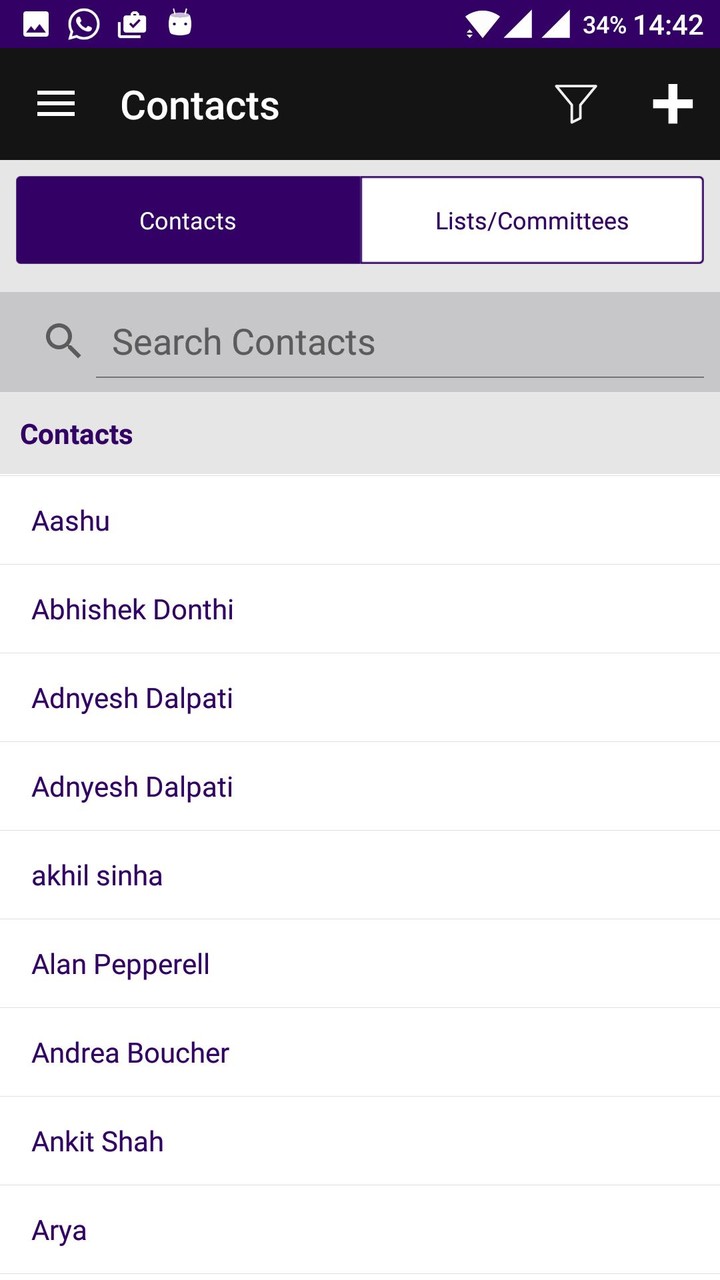
Task: Tap the filter funnel icon
Action: pyautogui.click(x=576, y=104)
